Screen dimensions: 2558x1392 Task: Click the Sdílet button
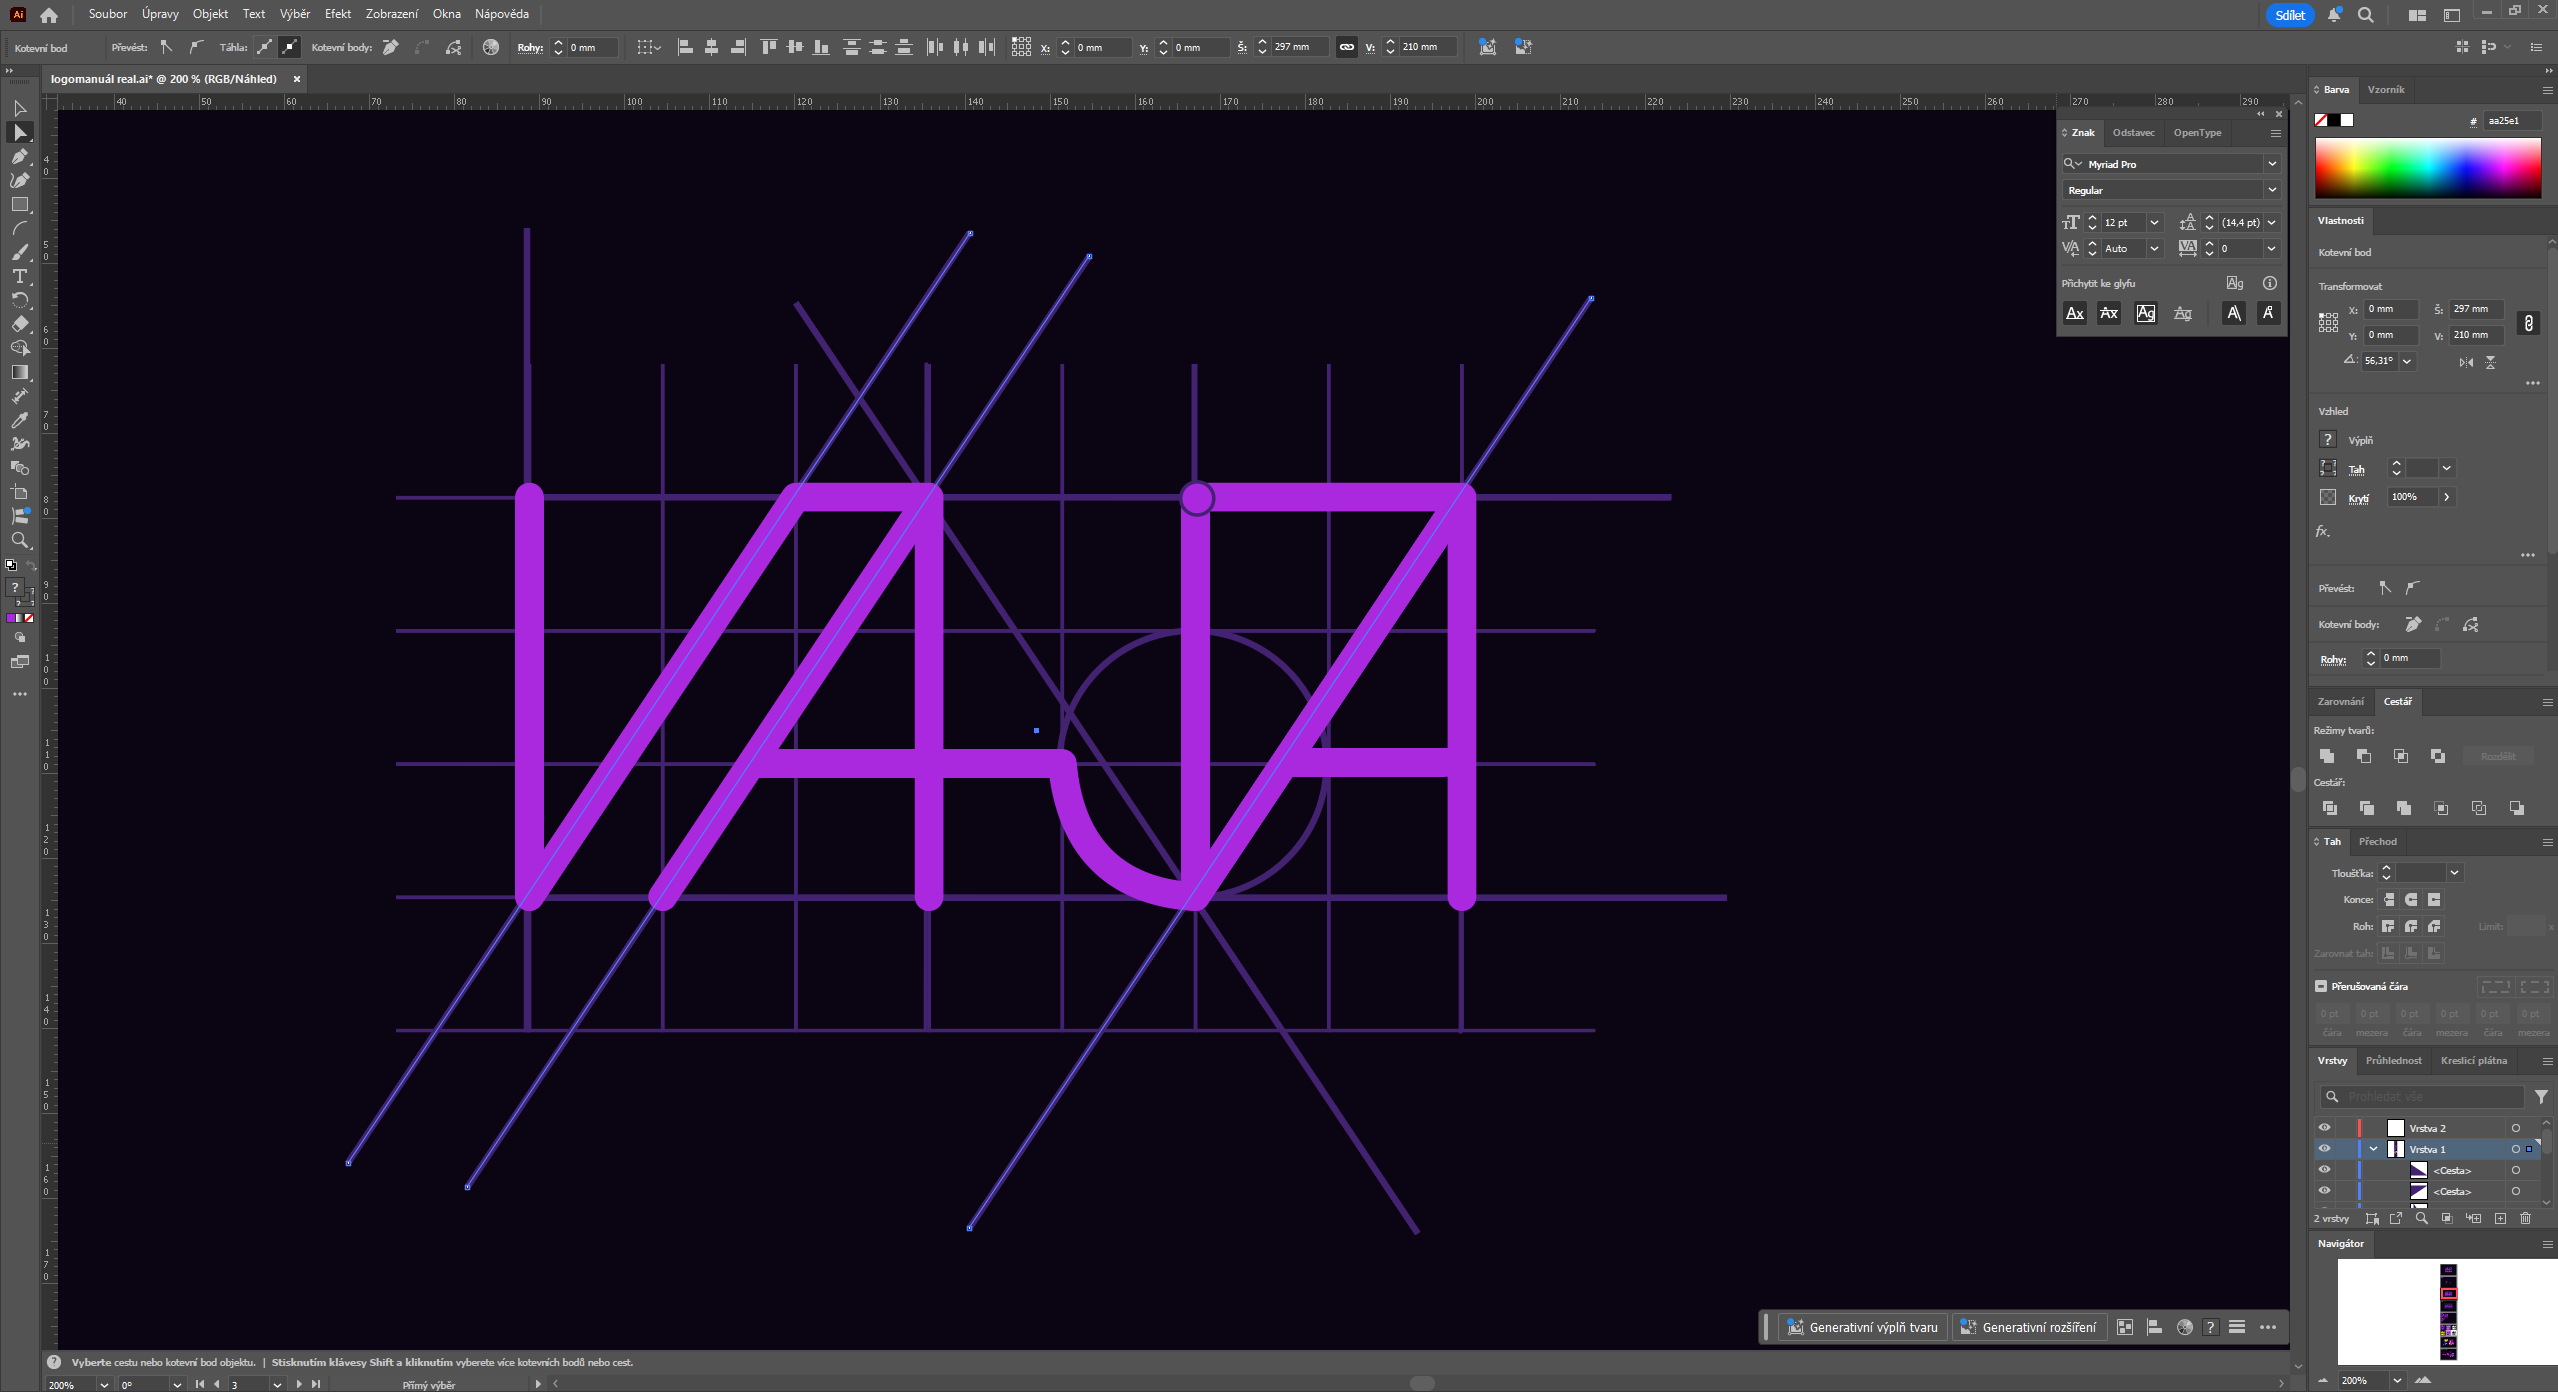2289,15
